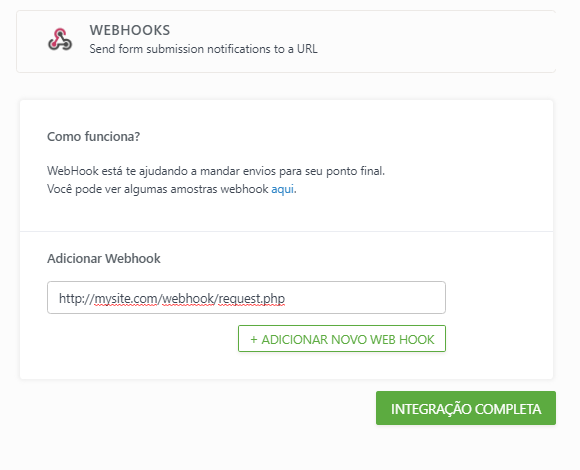Viewport: 580px width, 470px height.
Task: Click the INTEGRAÇÃO COMPLETA button
Action: point(466,408)
